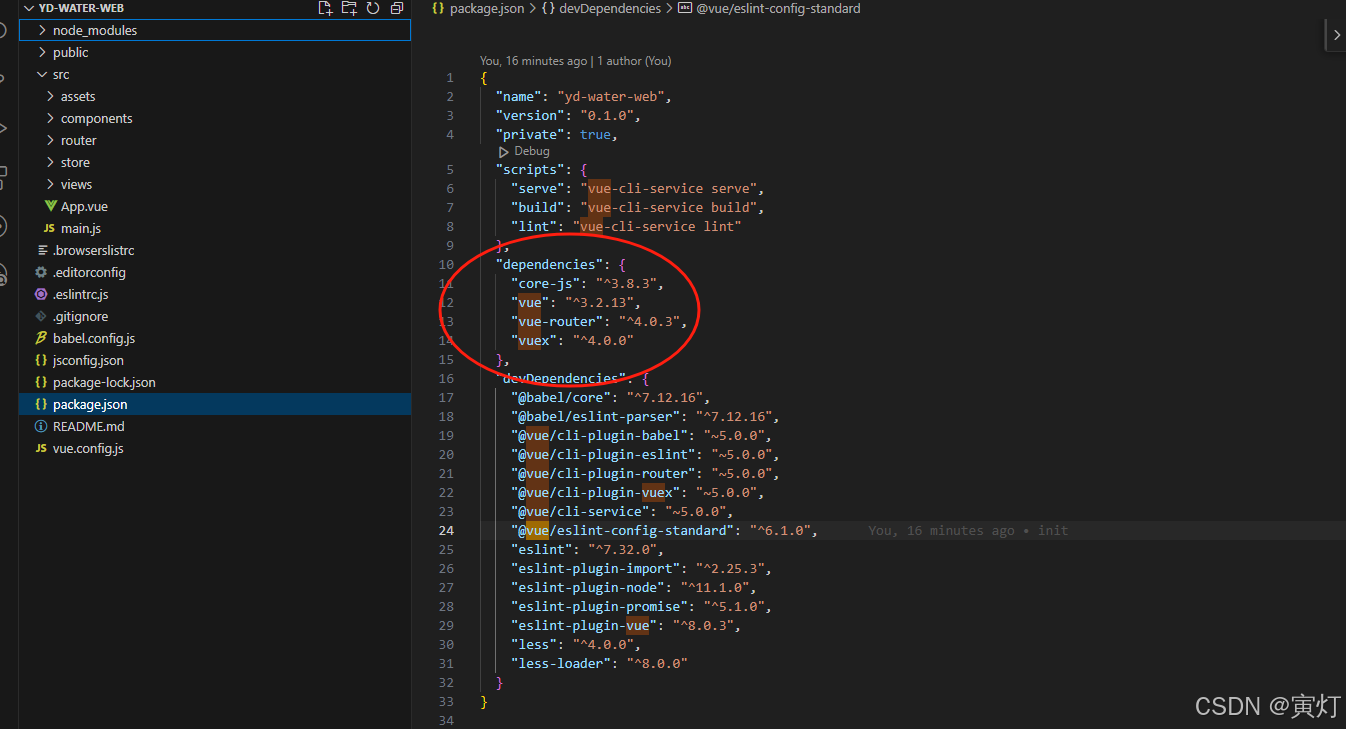1346x729 pixels.
Task: Open the router folder
Action: (x=78, y=140)
